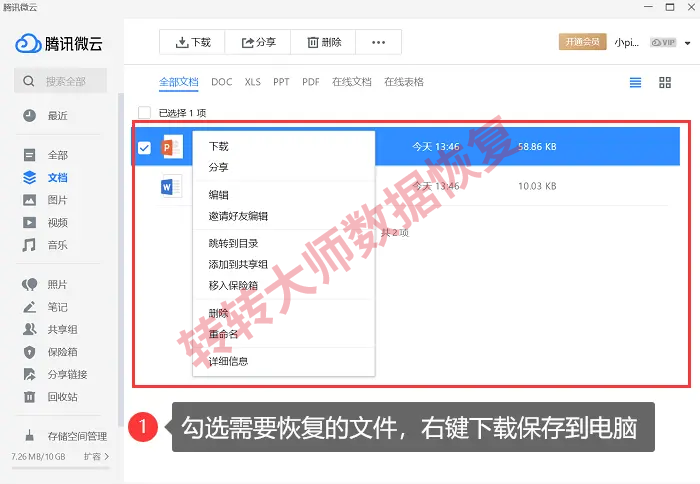
Task: Open the three-dots more actions button
Action: tap(379, 42)
